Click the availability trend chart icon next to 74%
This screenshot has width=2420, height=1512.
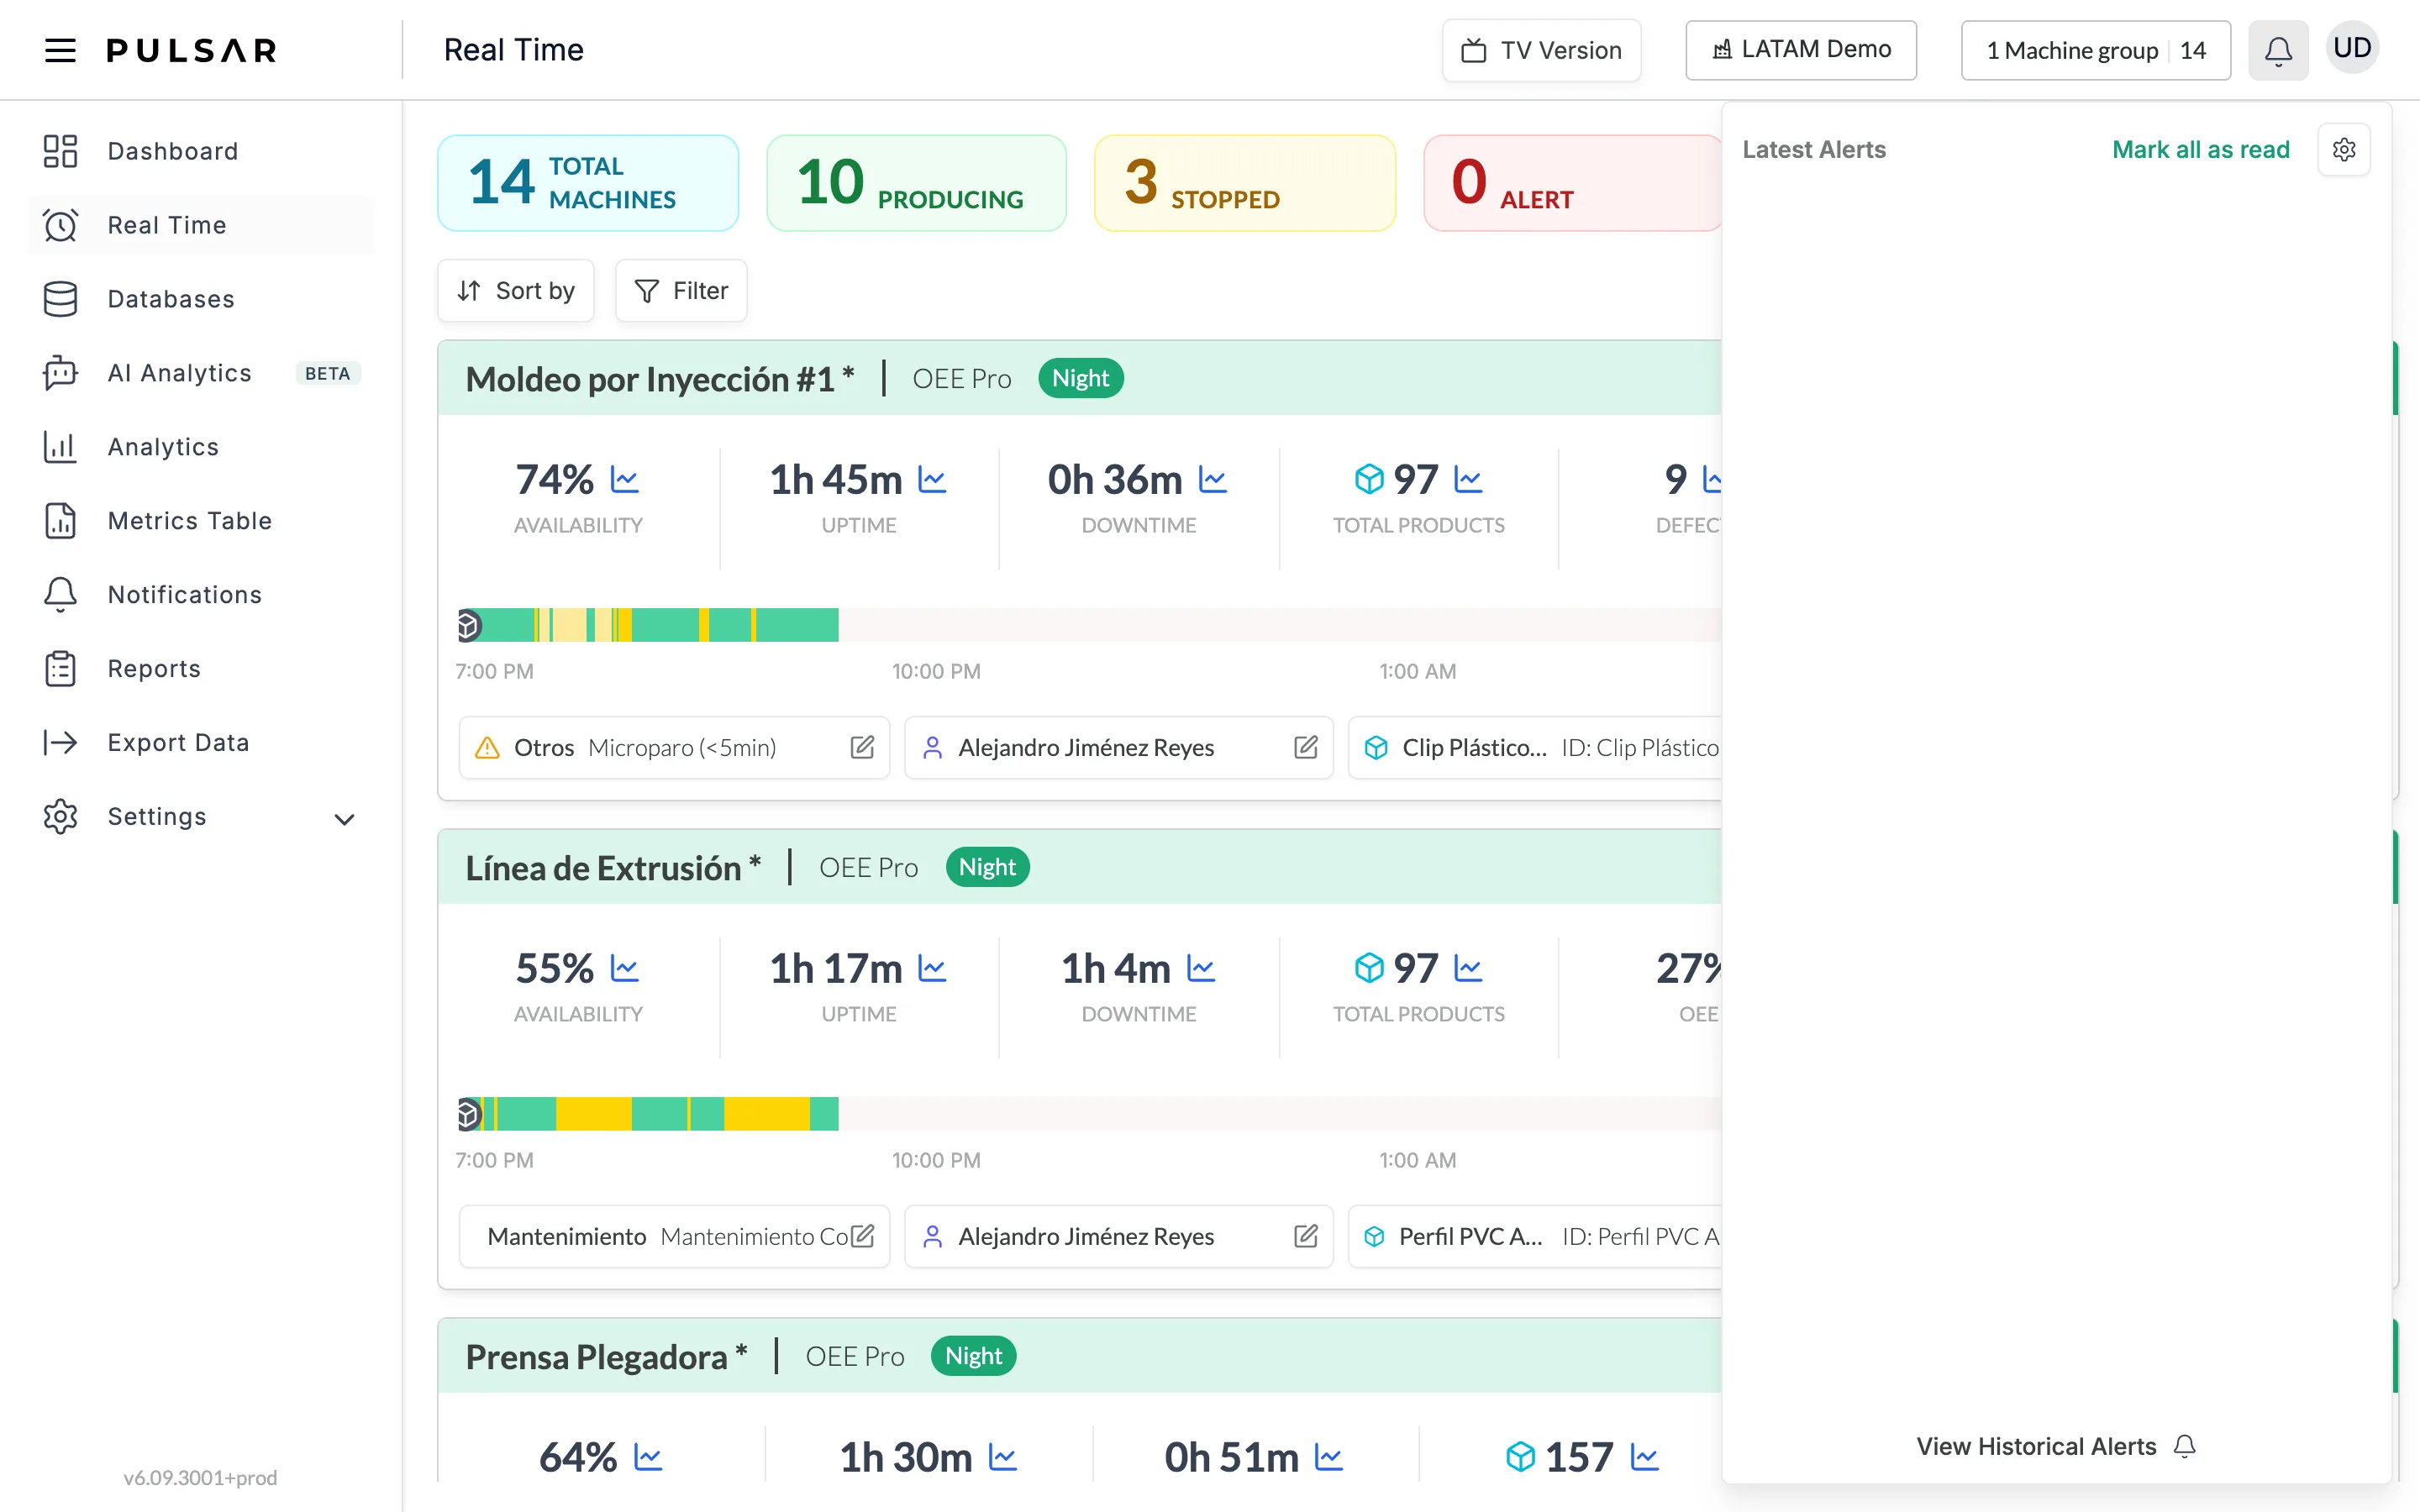[x=625, y=480]
